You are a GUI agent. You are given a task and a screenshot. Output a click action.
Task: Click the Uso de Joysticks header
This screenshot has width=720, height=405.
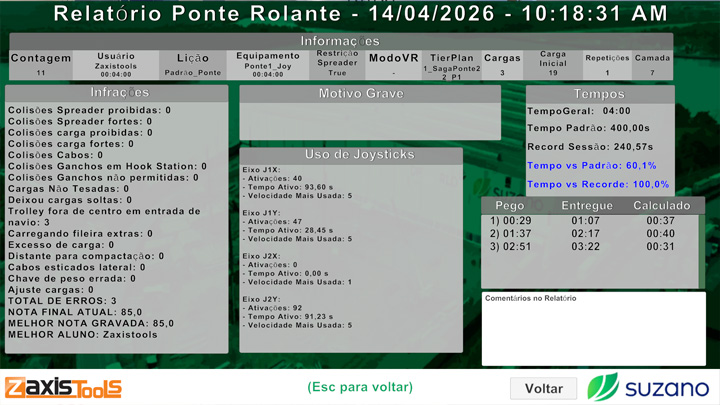pos(351,155)
